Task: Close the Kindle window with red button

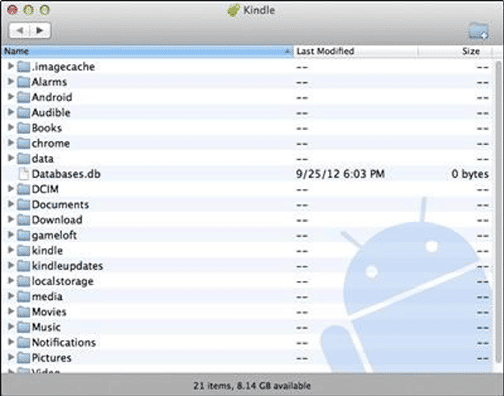Action: click(x=12, y=10)
